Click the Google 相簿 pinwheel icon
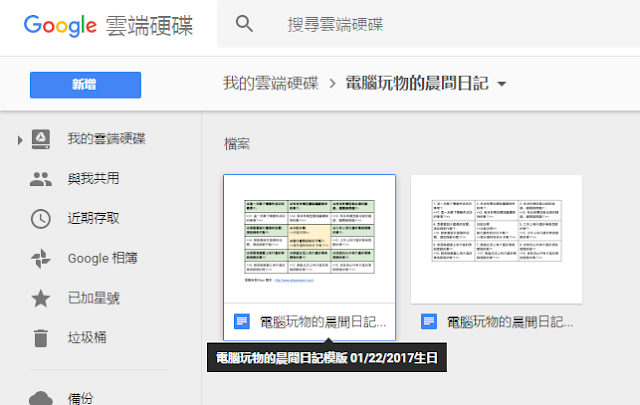Screen dimensions: 640x405 pyautogui.click(x=41, y=259)
